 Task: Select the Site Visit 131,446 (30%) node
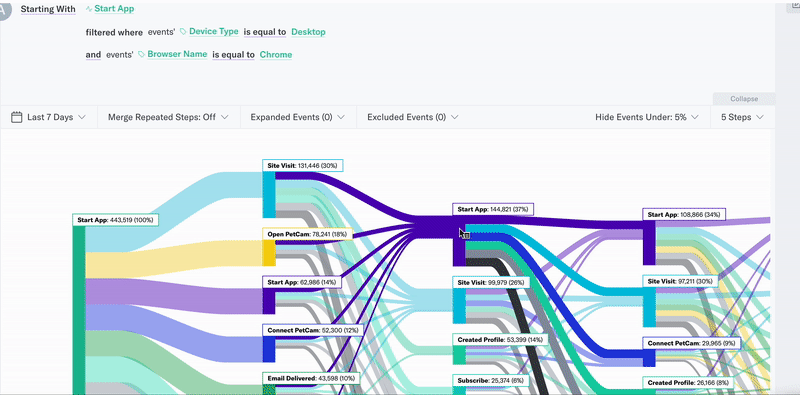tap(303, 166)
